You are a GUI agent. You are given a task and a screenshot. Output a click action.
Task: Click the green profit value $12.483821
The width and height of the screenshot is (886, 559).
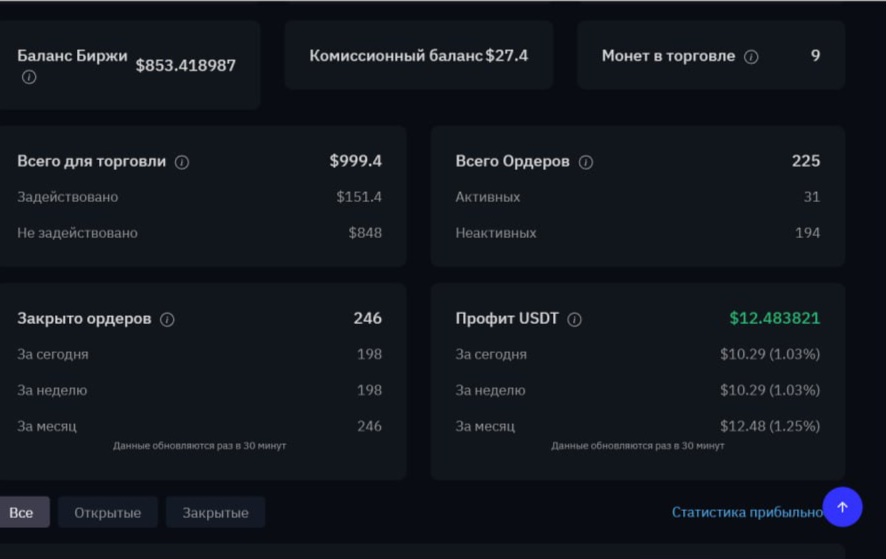[775, 318]
